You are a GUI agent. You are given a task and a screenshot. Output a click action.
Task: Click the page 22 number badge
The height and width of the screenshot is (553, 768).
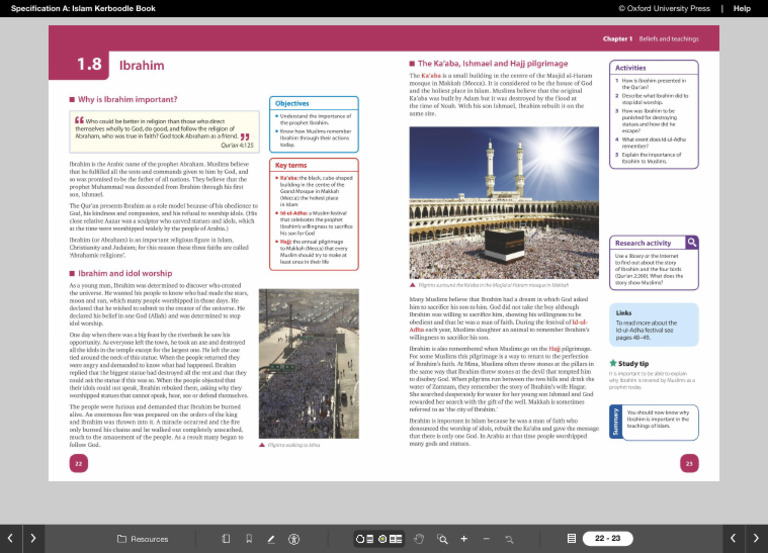[78, 463]
